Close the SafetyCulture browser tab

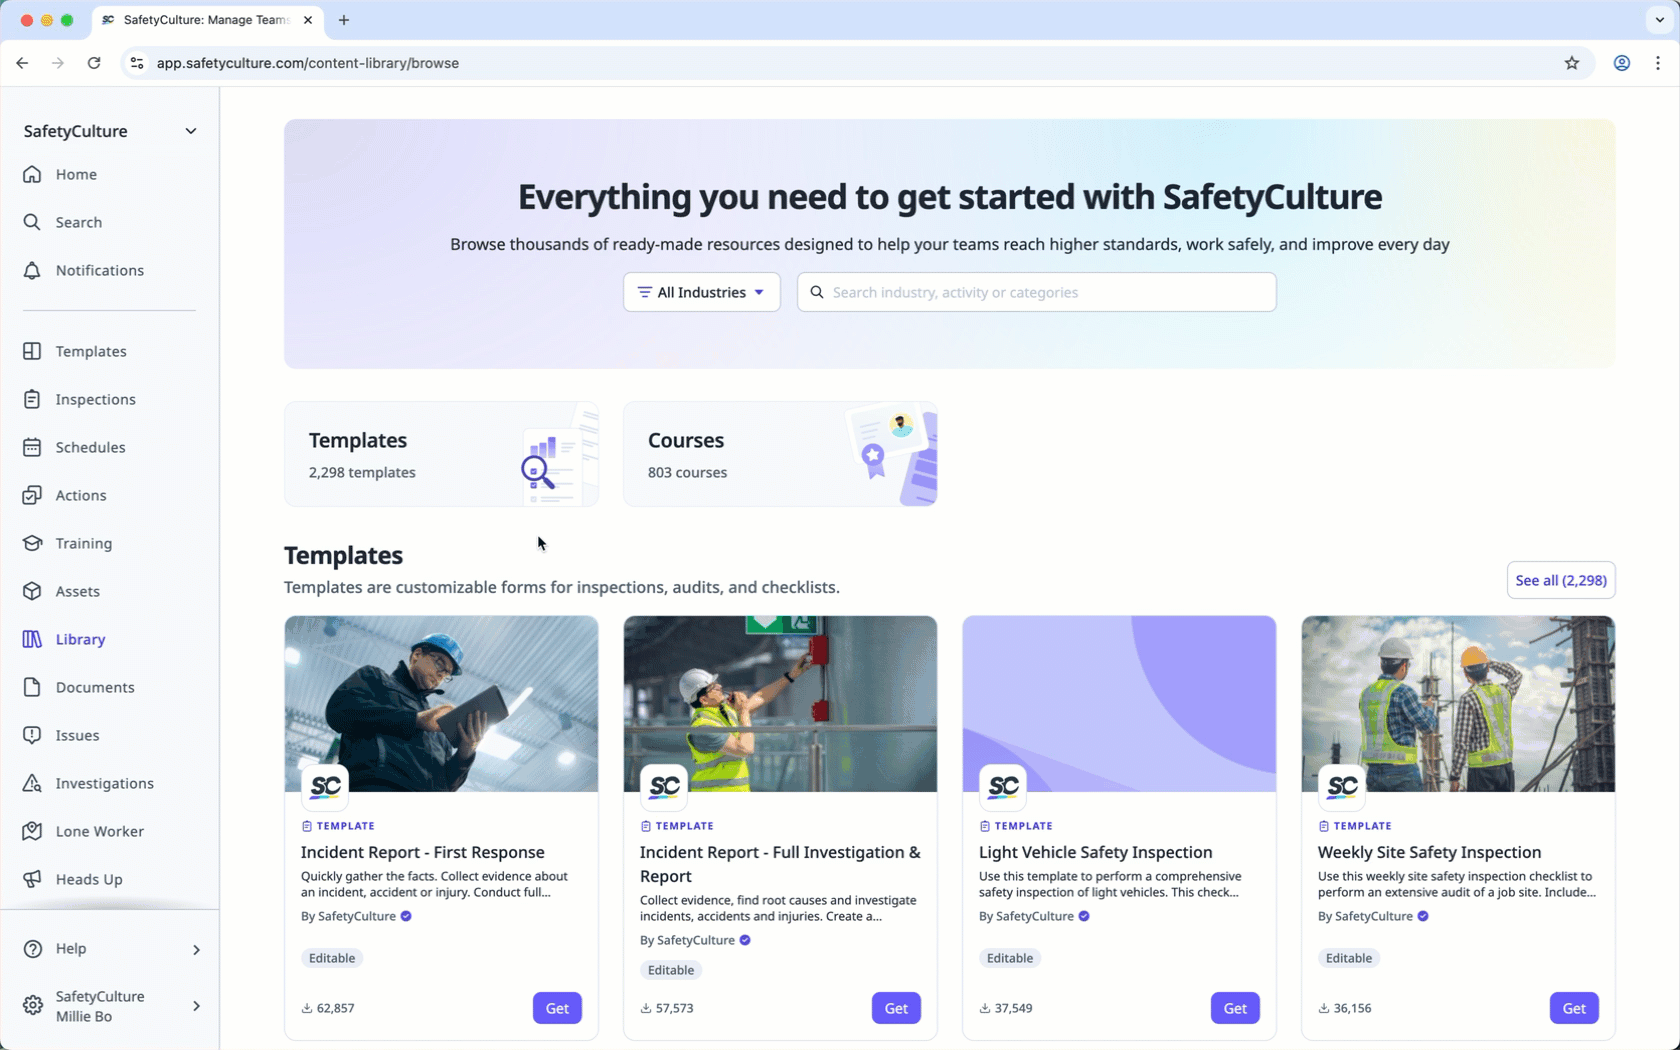coord(308,20)
